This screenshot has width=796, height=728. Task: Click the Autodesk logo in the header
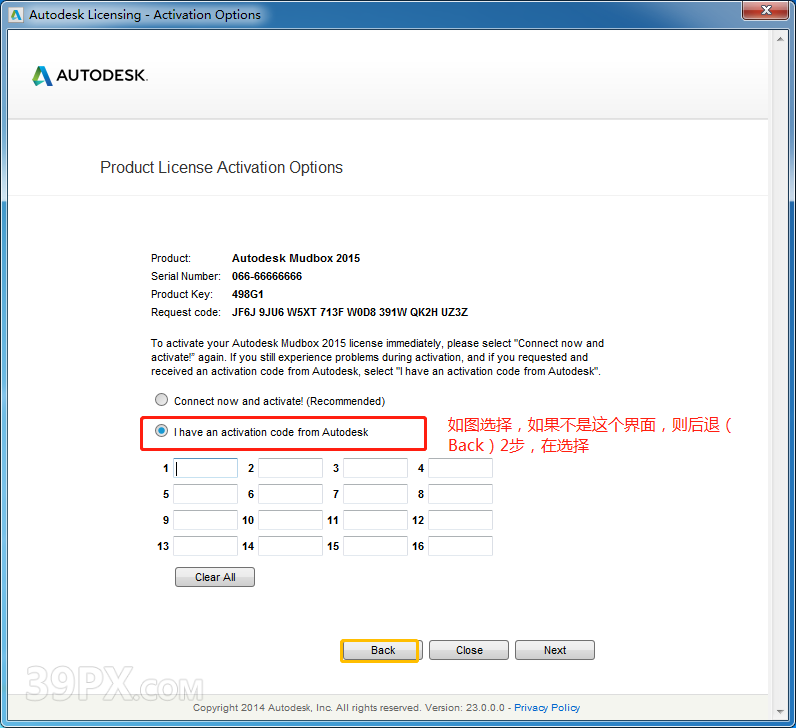tap(90, 76)
